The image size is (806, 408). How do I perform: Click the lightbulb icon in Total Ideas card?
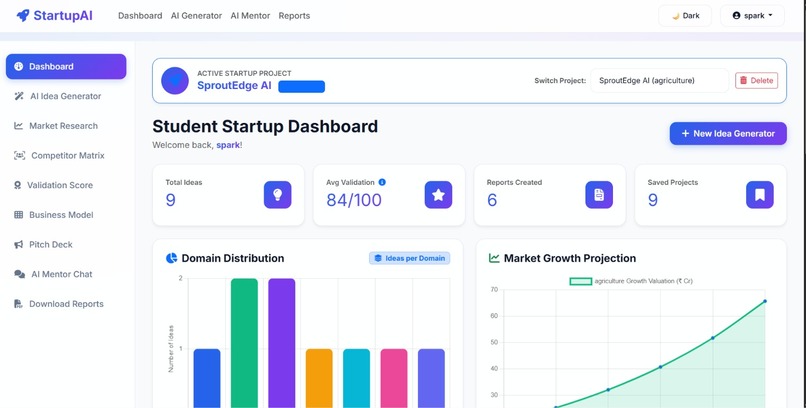[278, 195]
